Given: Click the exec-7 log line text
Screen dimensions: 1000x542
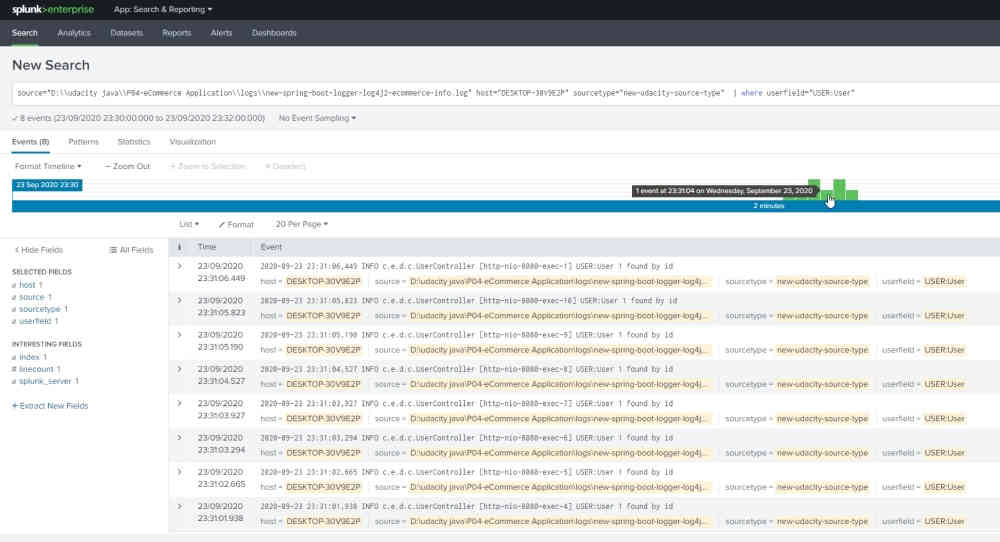Looking at the screenshot, I should pyautogui.click(x=466, y=404).
